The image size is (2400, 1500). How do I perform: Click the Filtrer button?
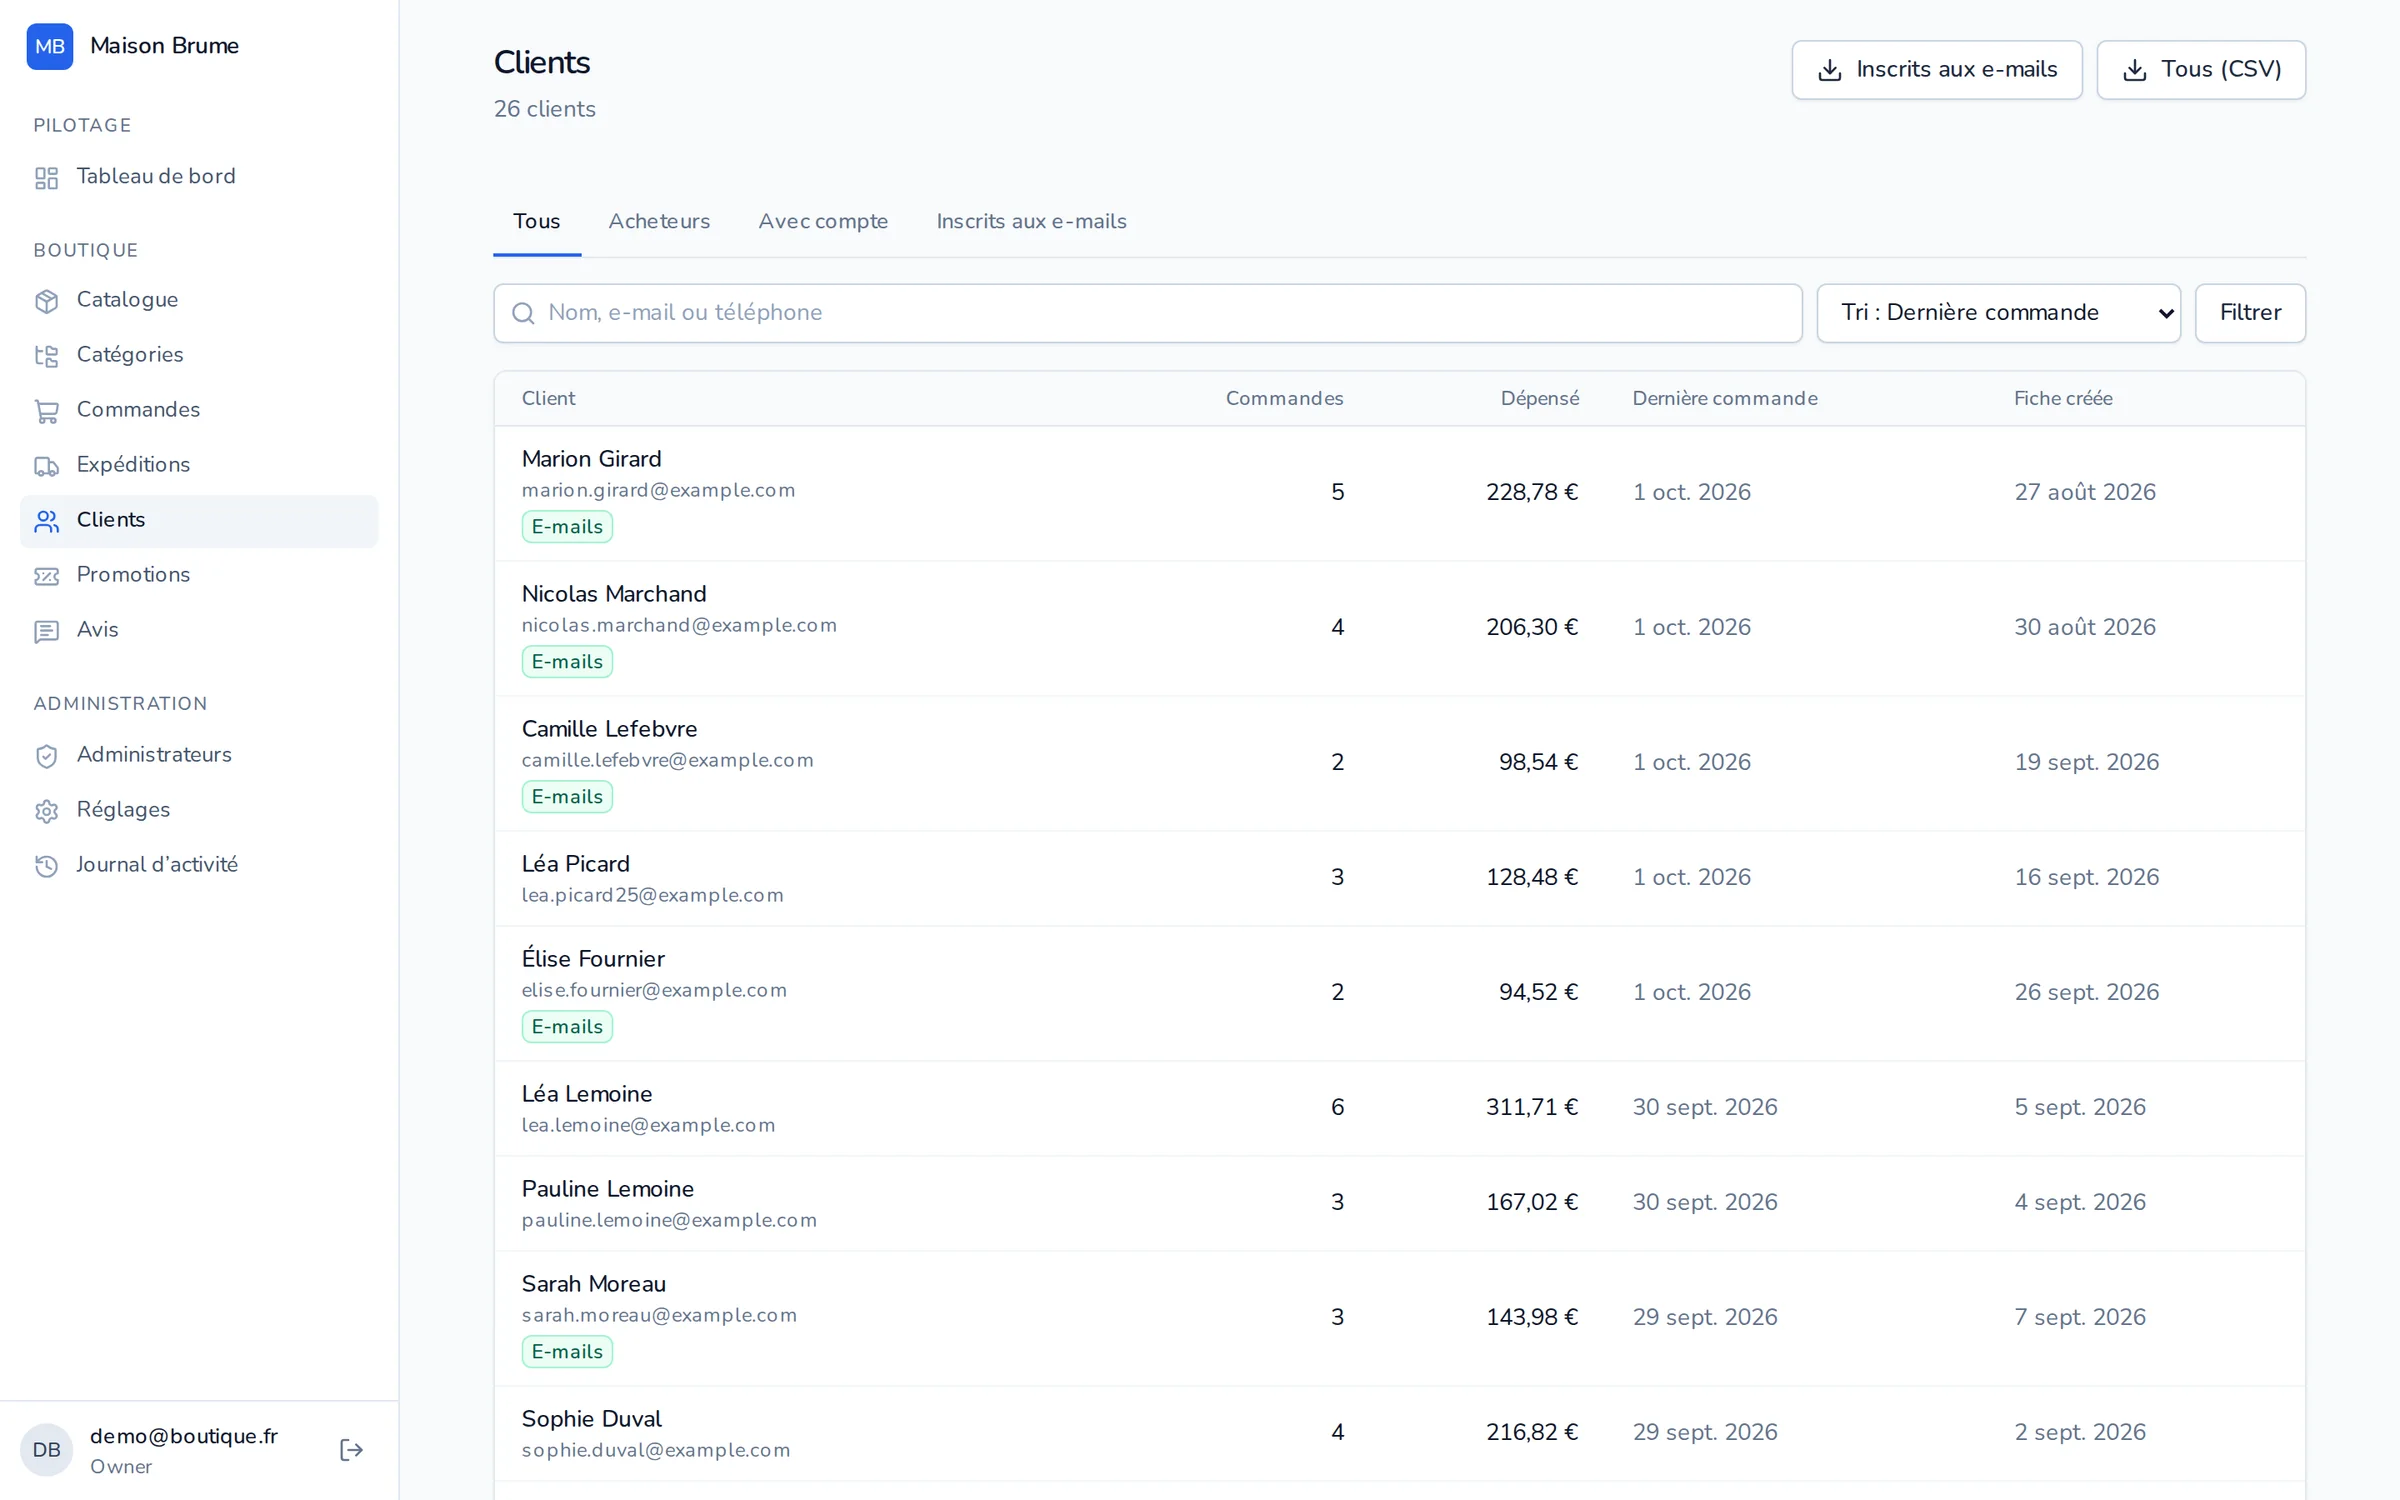click(2250, 313)
